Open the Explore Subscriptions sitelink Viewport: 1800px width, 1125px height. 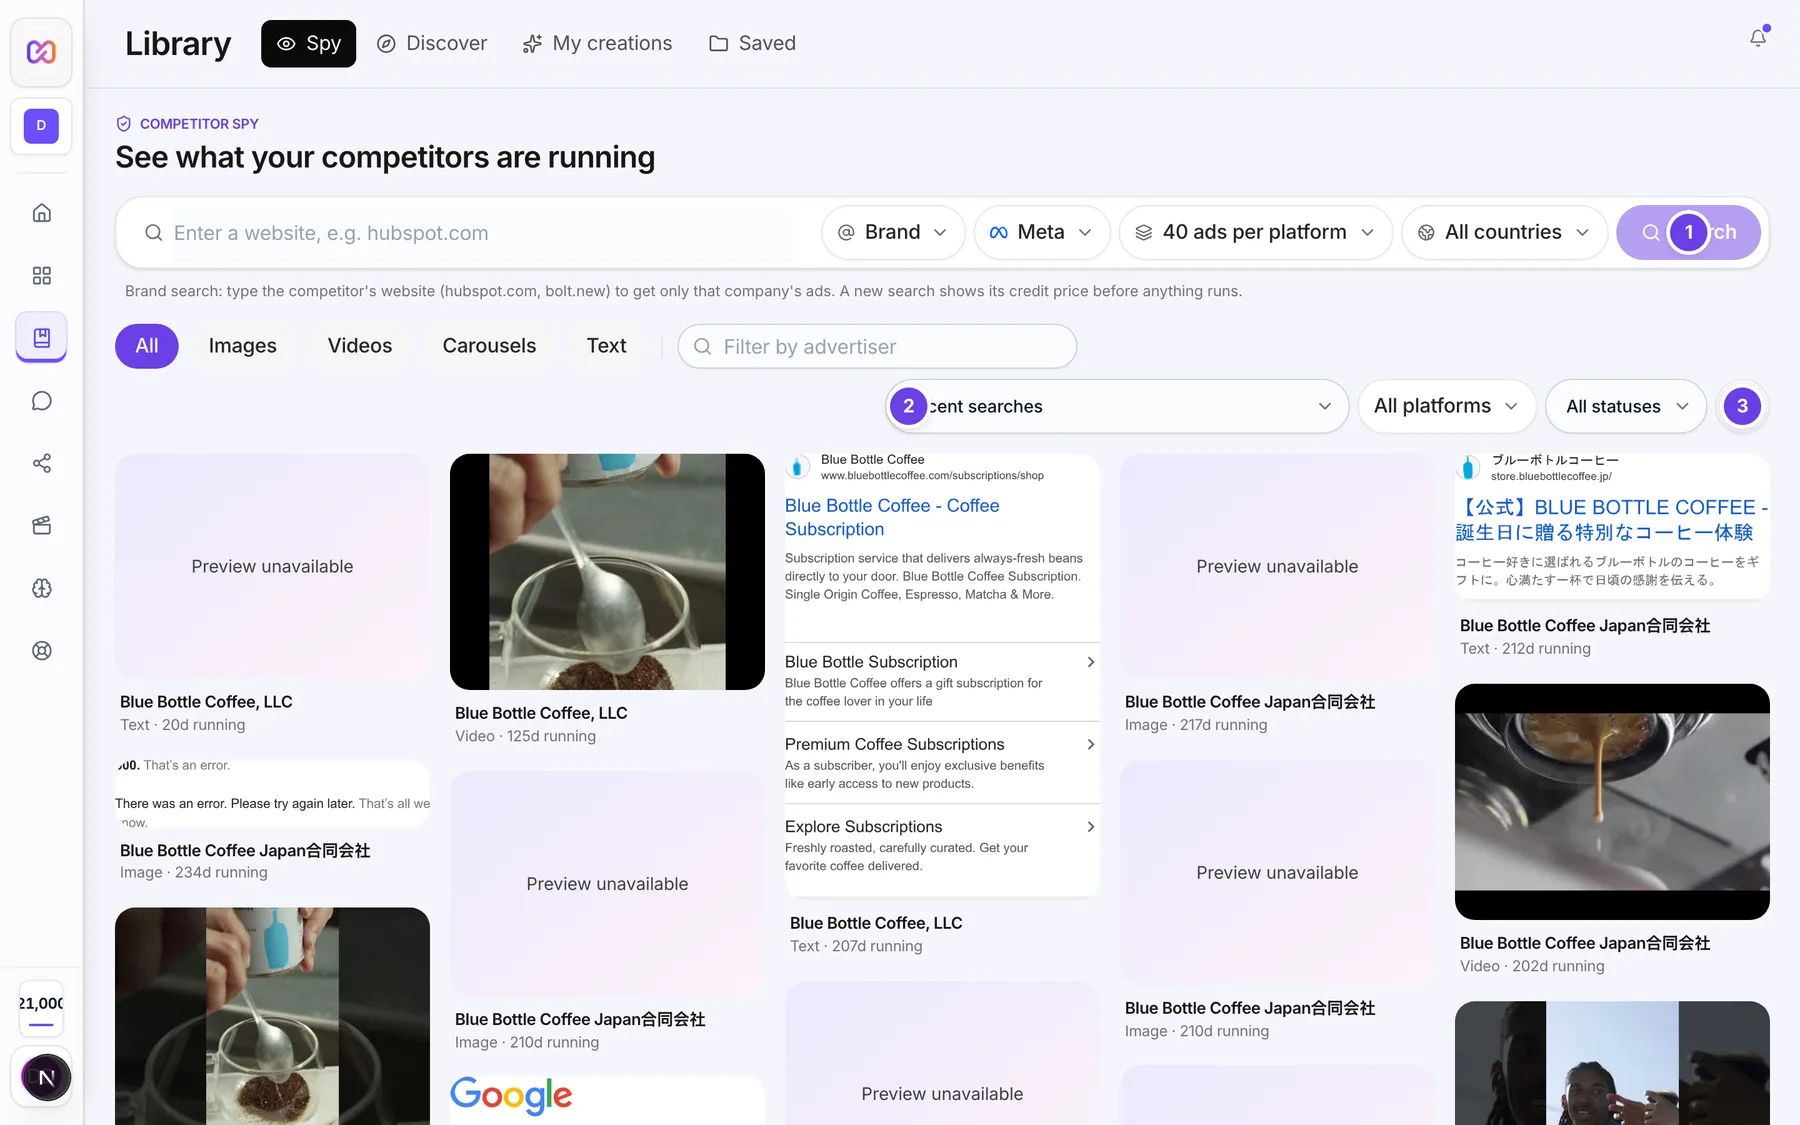pyautogui.click(x=941, y=845)
